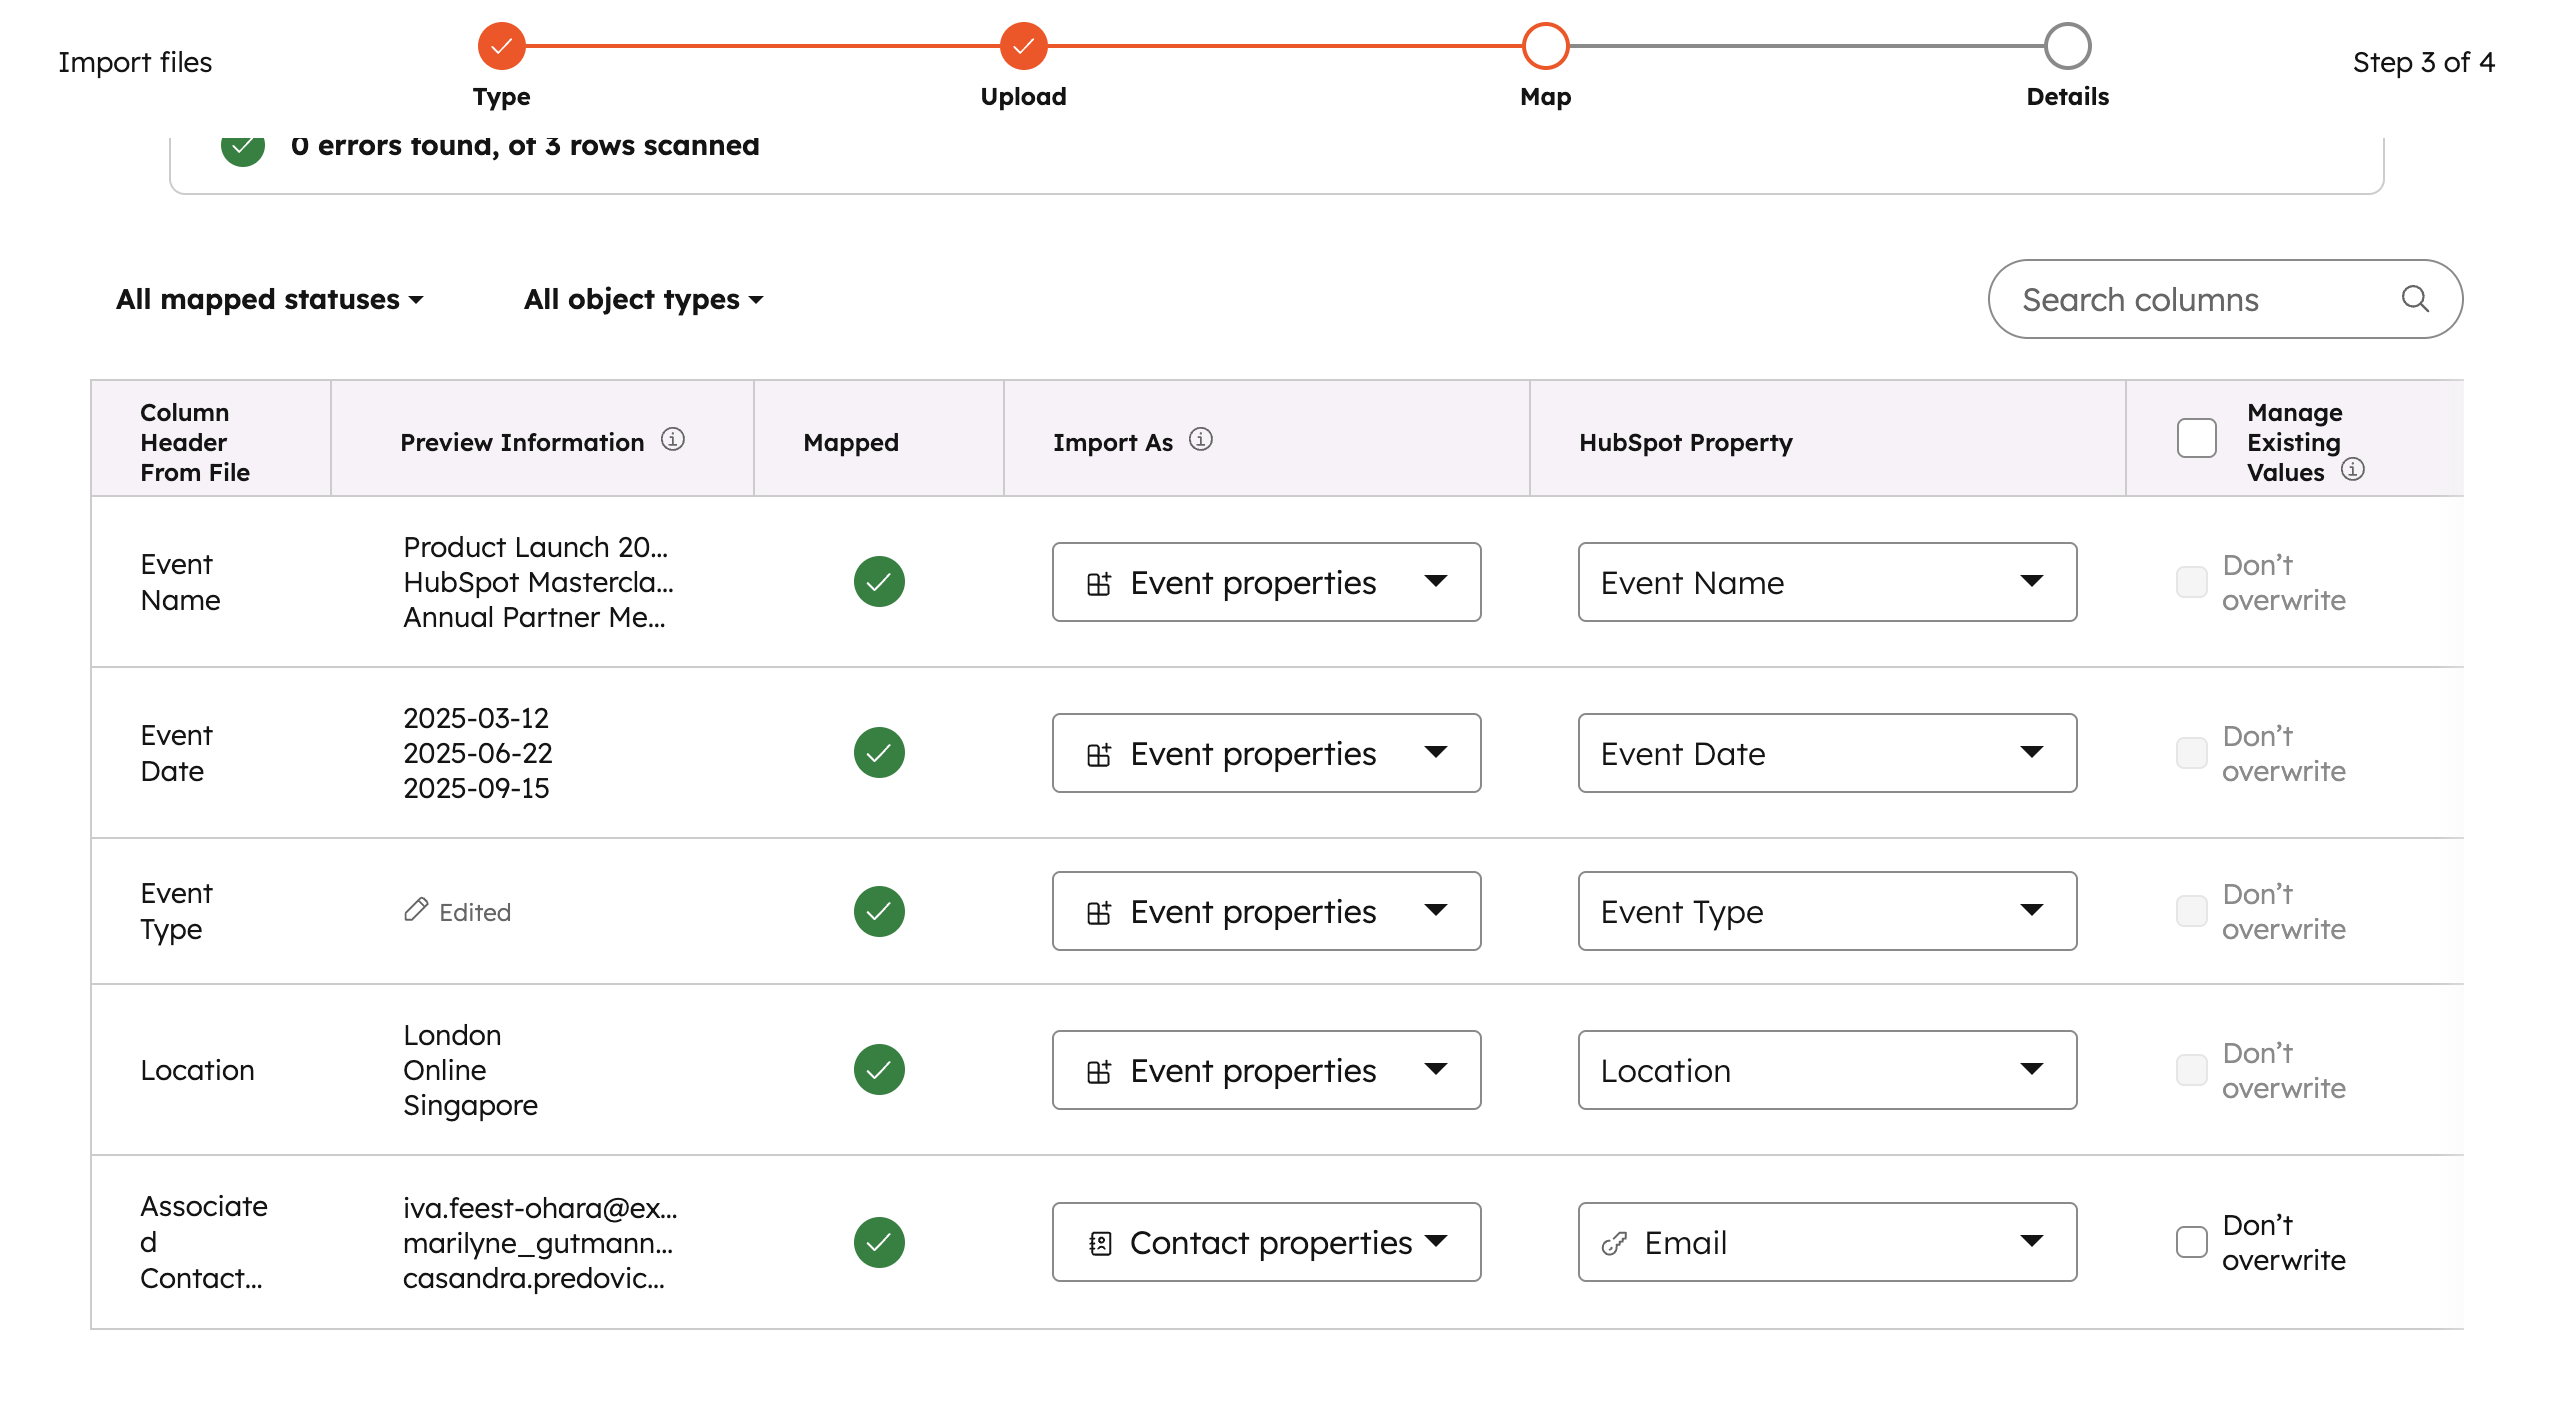Check Don't overwrite for Associated Contact row

(x=2191, y=1242)
